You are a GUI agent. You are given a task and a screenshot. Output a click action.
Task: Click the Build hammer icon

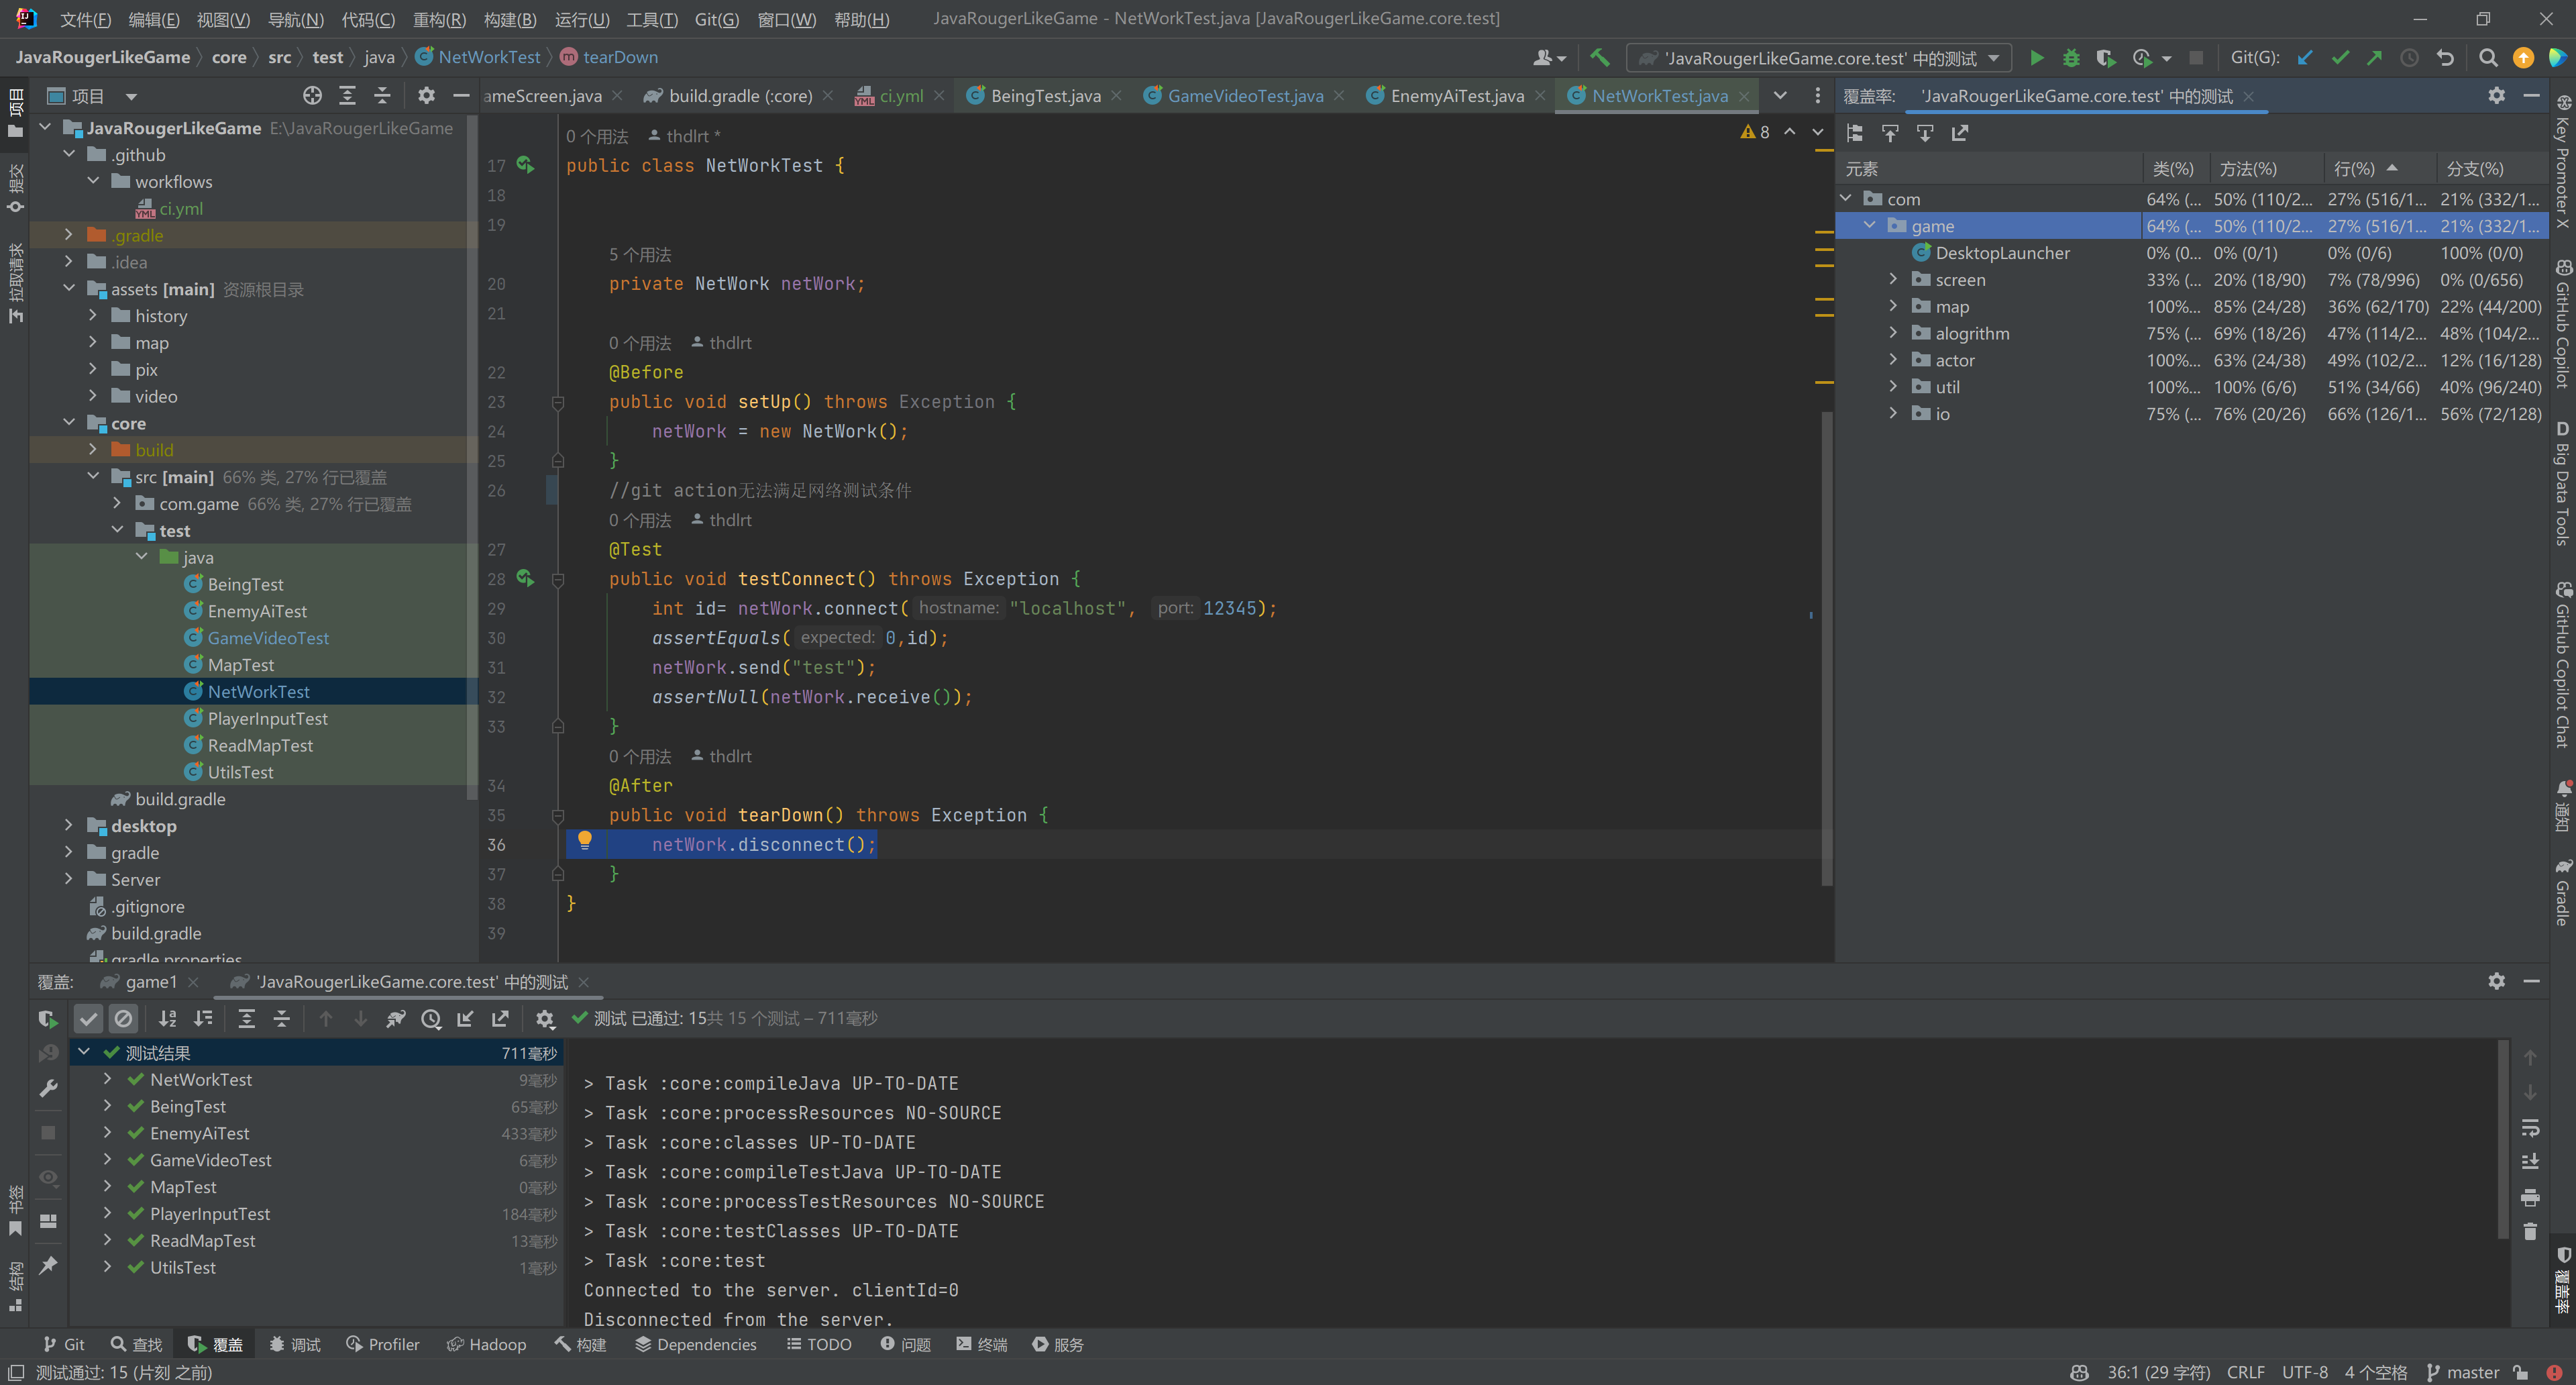coord(1600,58)
